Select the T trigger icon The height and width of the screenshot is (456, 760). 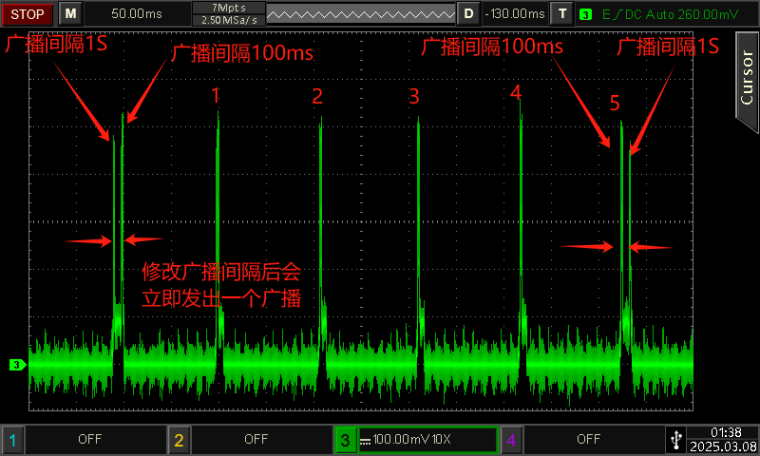click(563, 14)
